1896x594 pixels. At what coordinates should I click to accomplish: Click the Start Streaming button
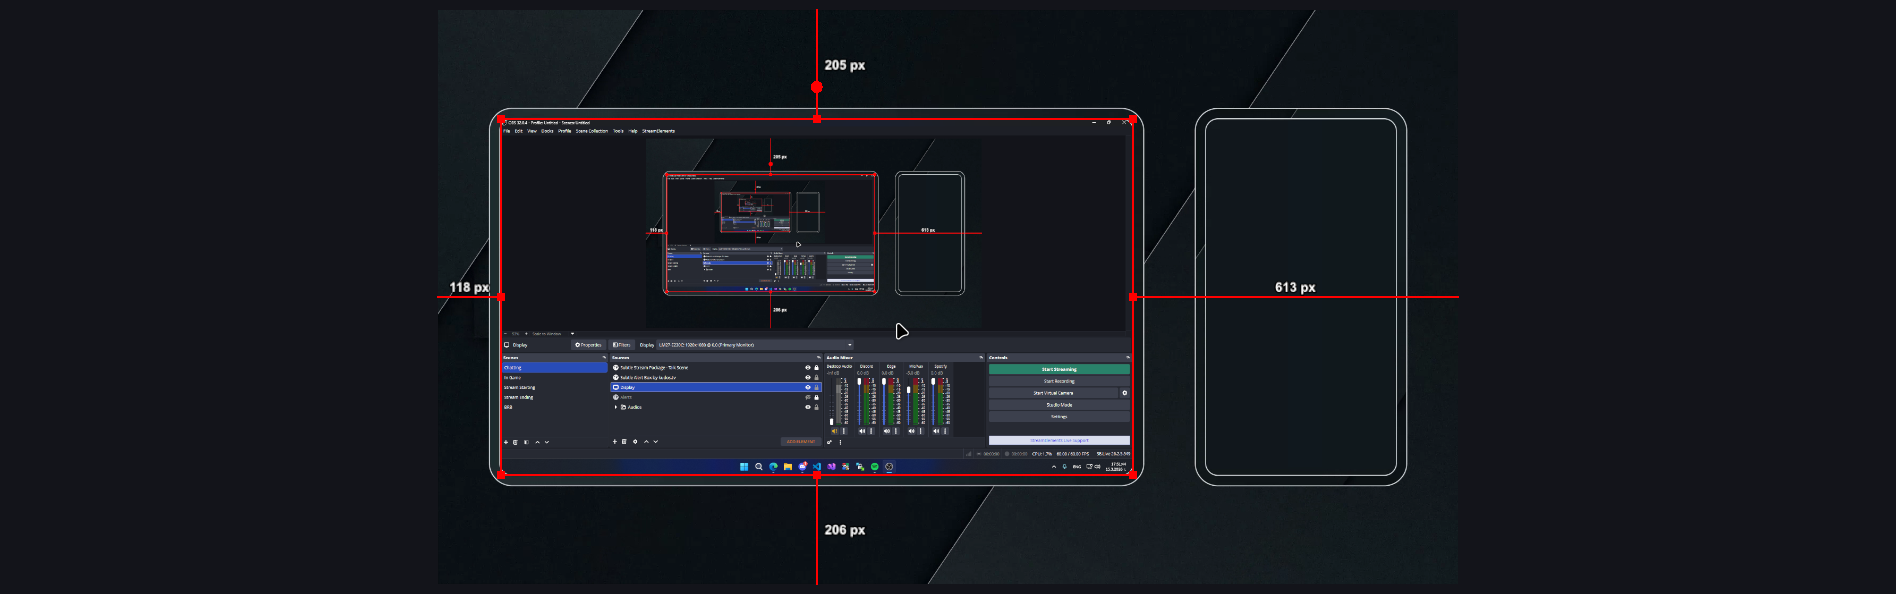coord(1059,369)
